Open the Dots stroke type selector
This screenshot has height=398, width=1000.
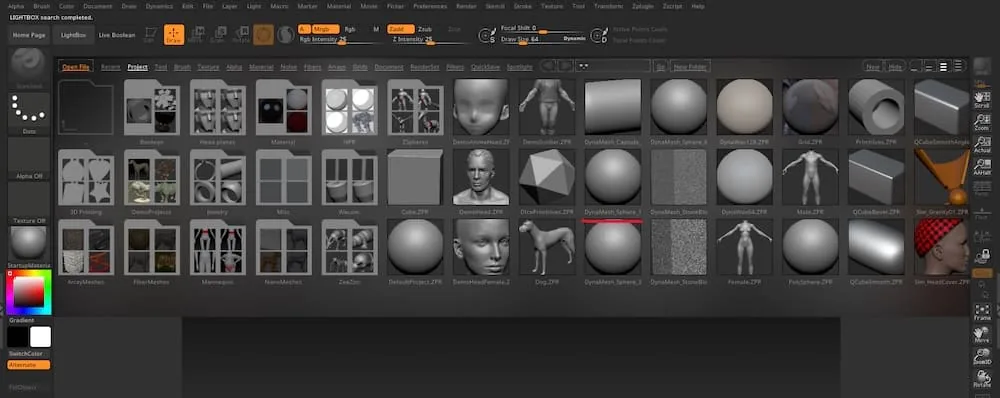(x=29, y=114)
